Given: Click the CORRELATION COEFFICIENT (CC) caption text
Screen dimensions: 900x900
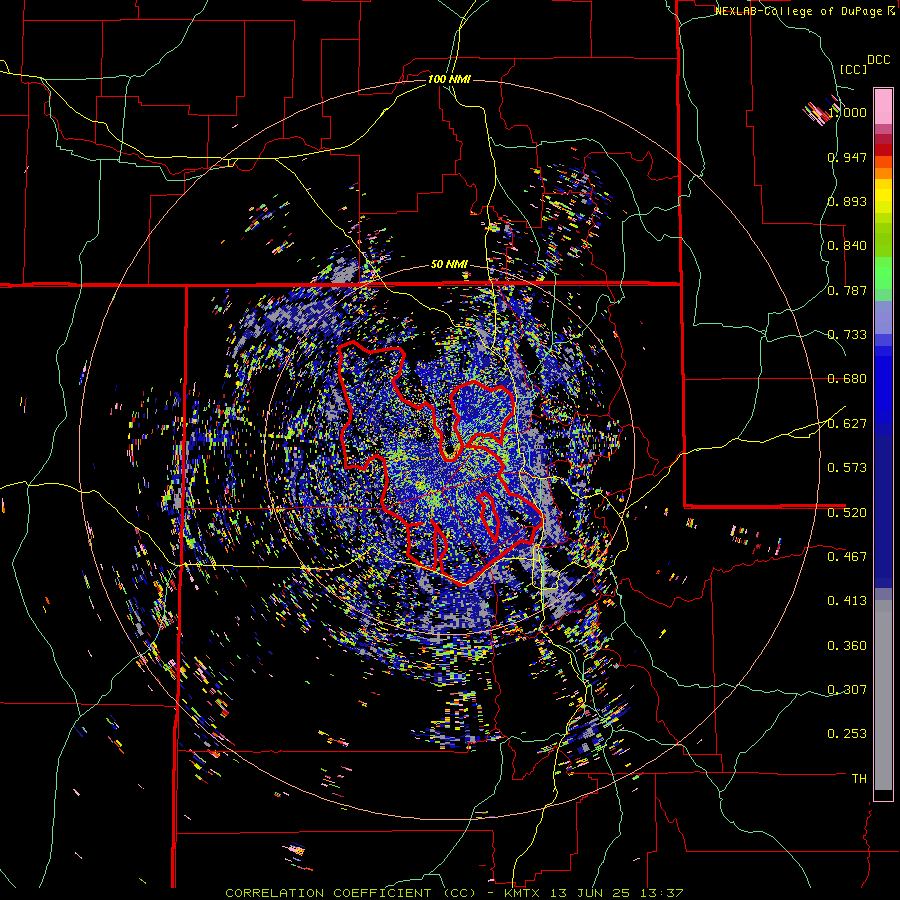Looking at the screenshot, I should (350, 893).
